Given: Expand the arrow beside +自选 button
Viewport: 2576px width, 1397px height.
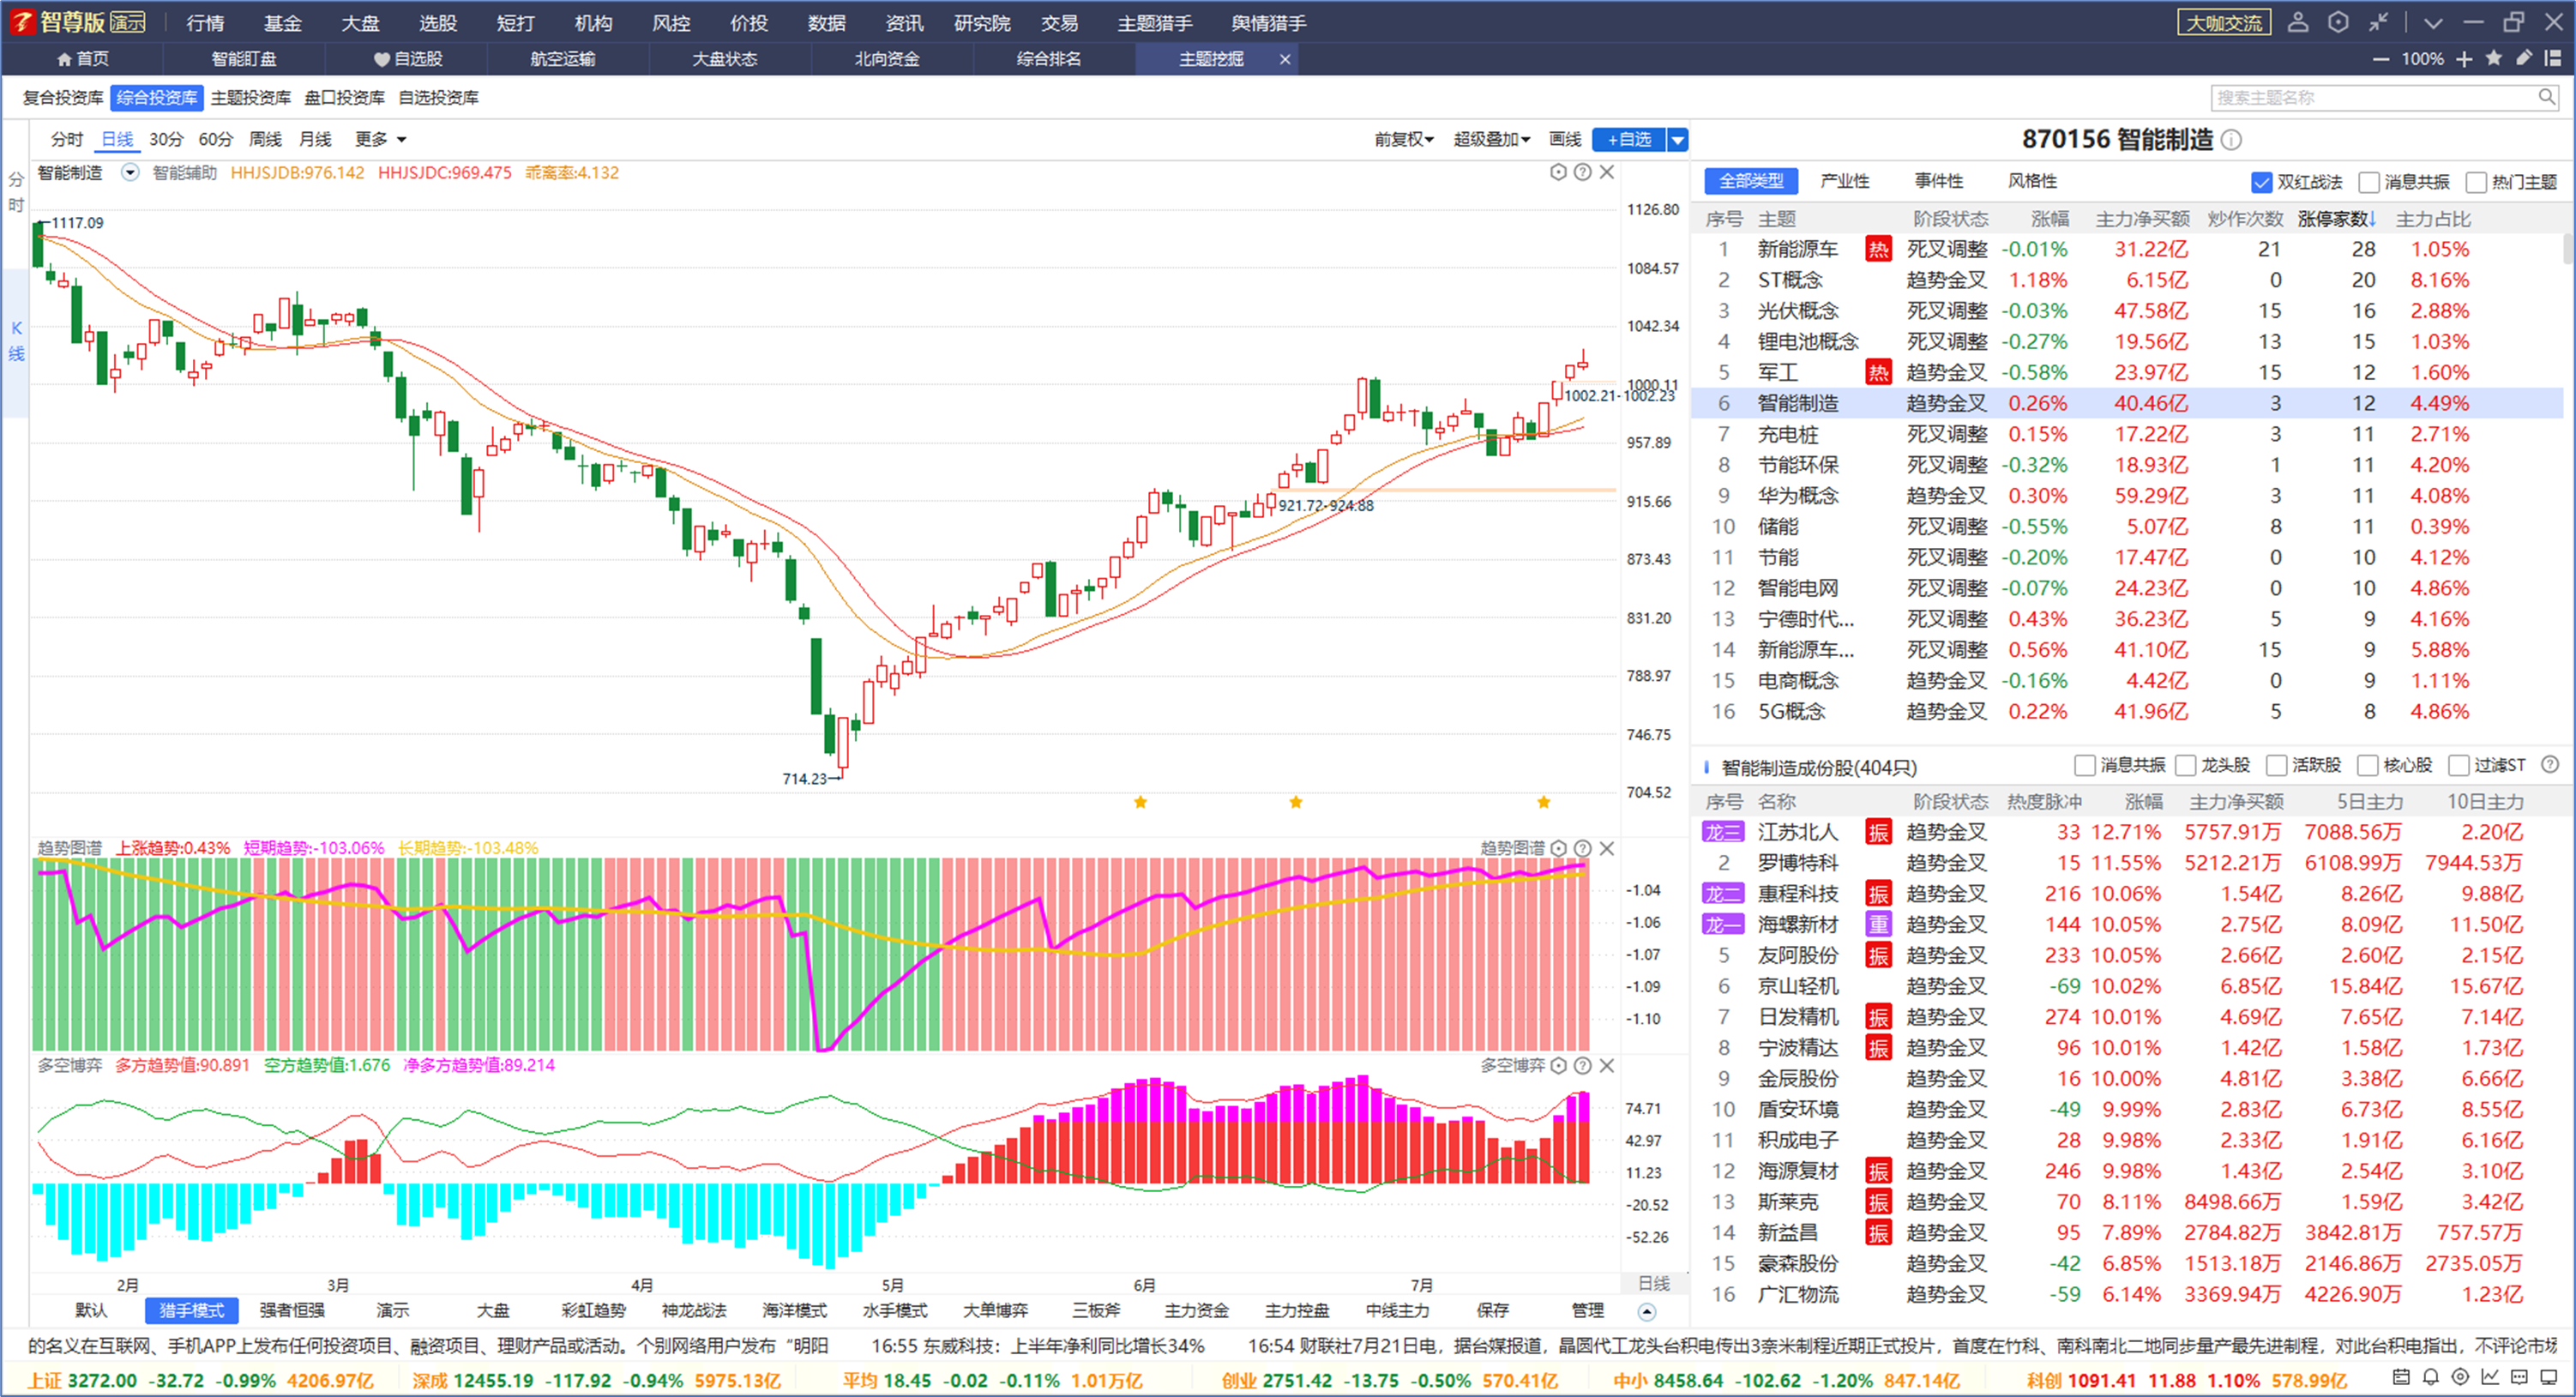Looking at the screenshot, I should [1678, 140].
